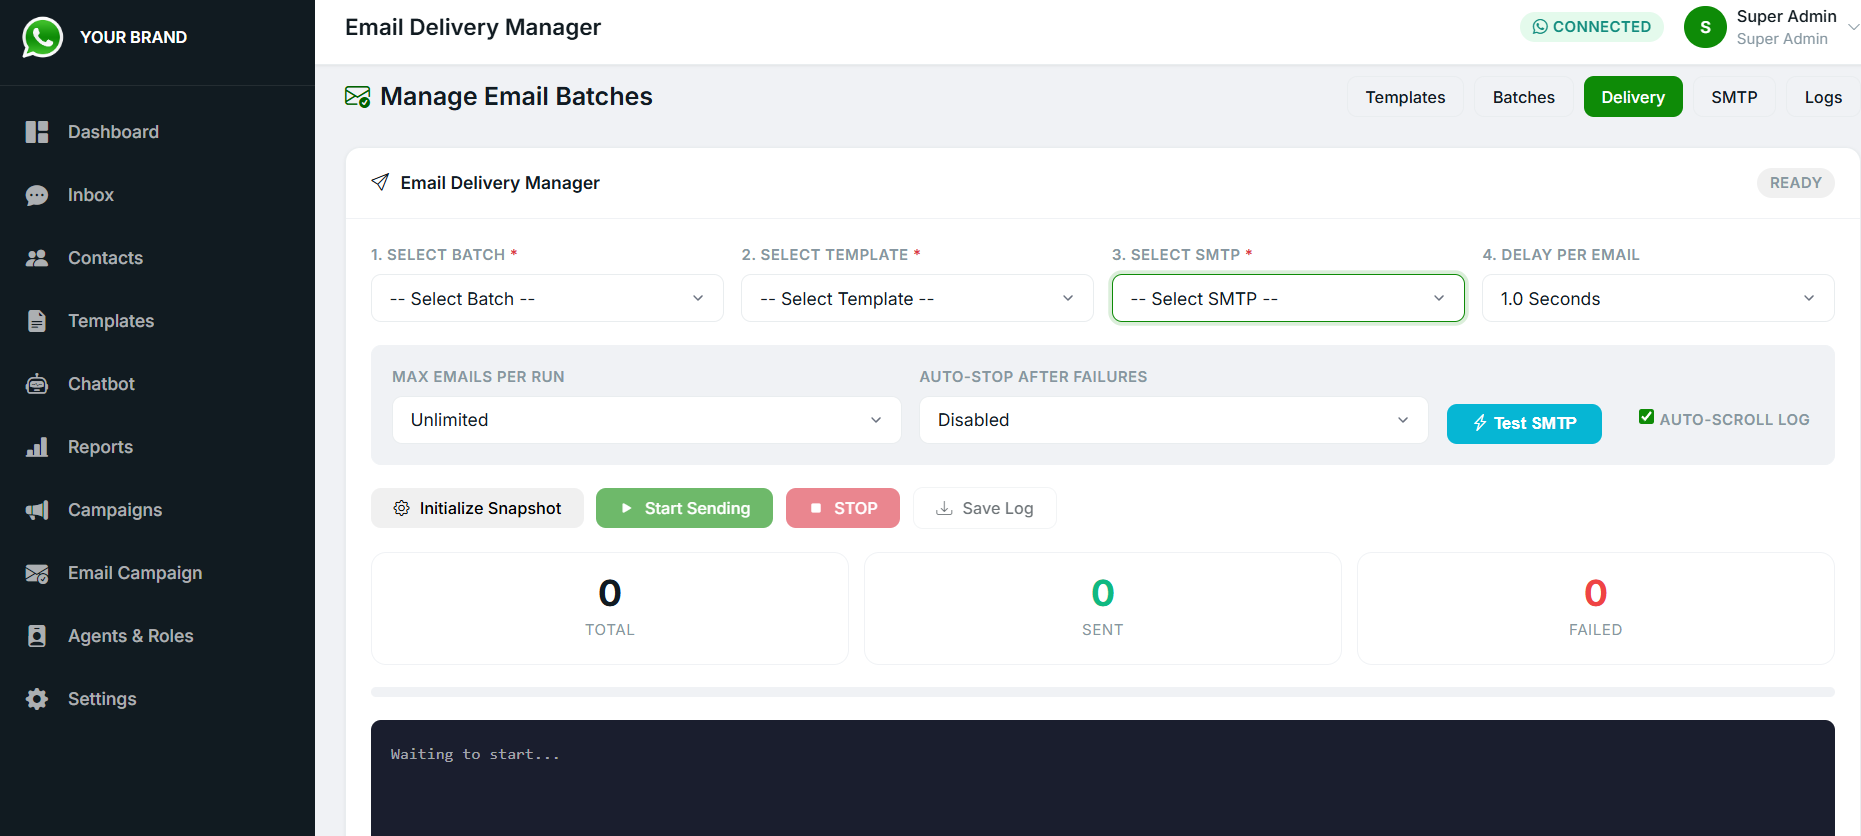The height and width of the screenshot is (836, 1861).
Task: Click the Start Sending button
Action: (684, 508)
